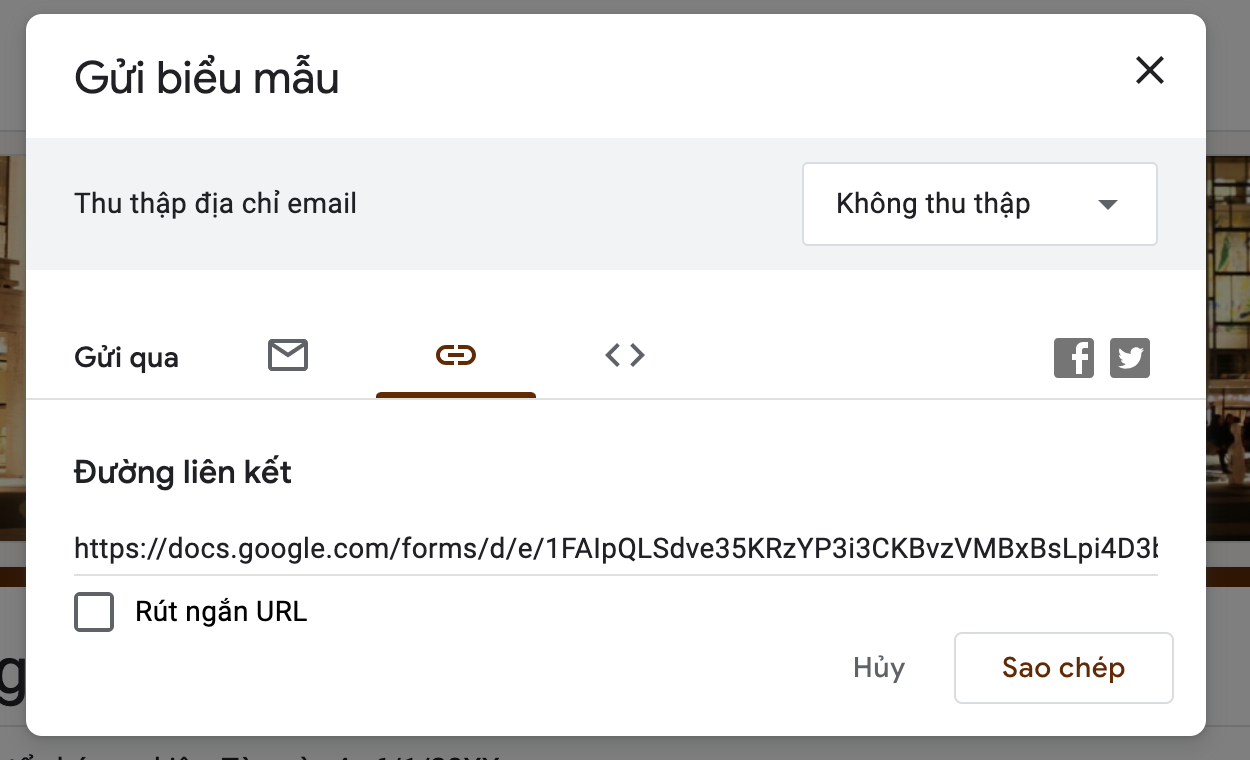1250x760 pixels.
Task: Click the Đường liên kết heading
Action: point(183,472)
